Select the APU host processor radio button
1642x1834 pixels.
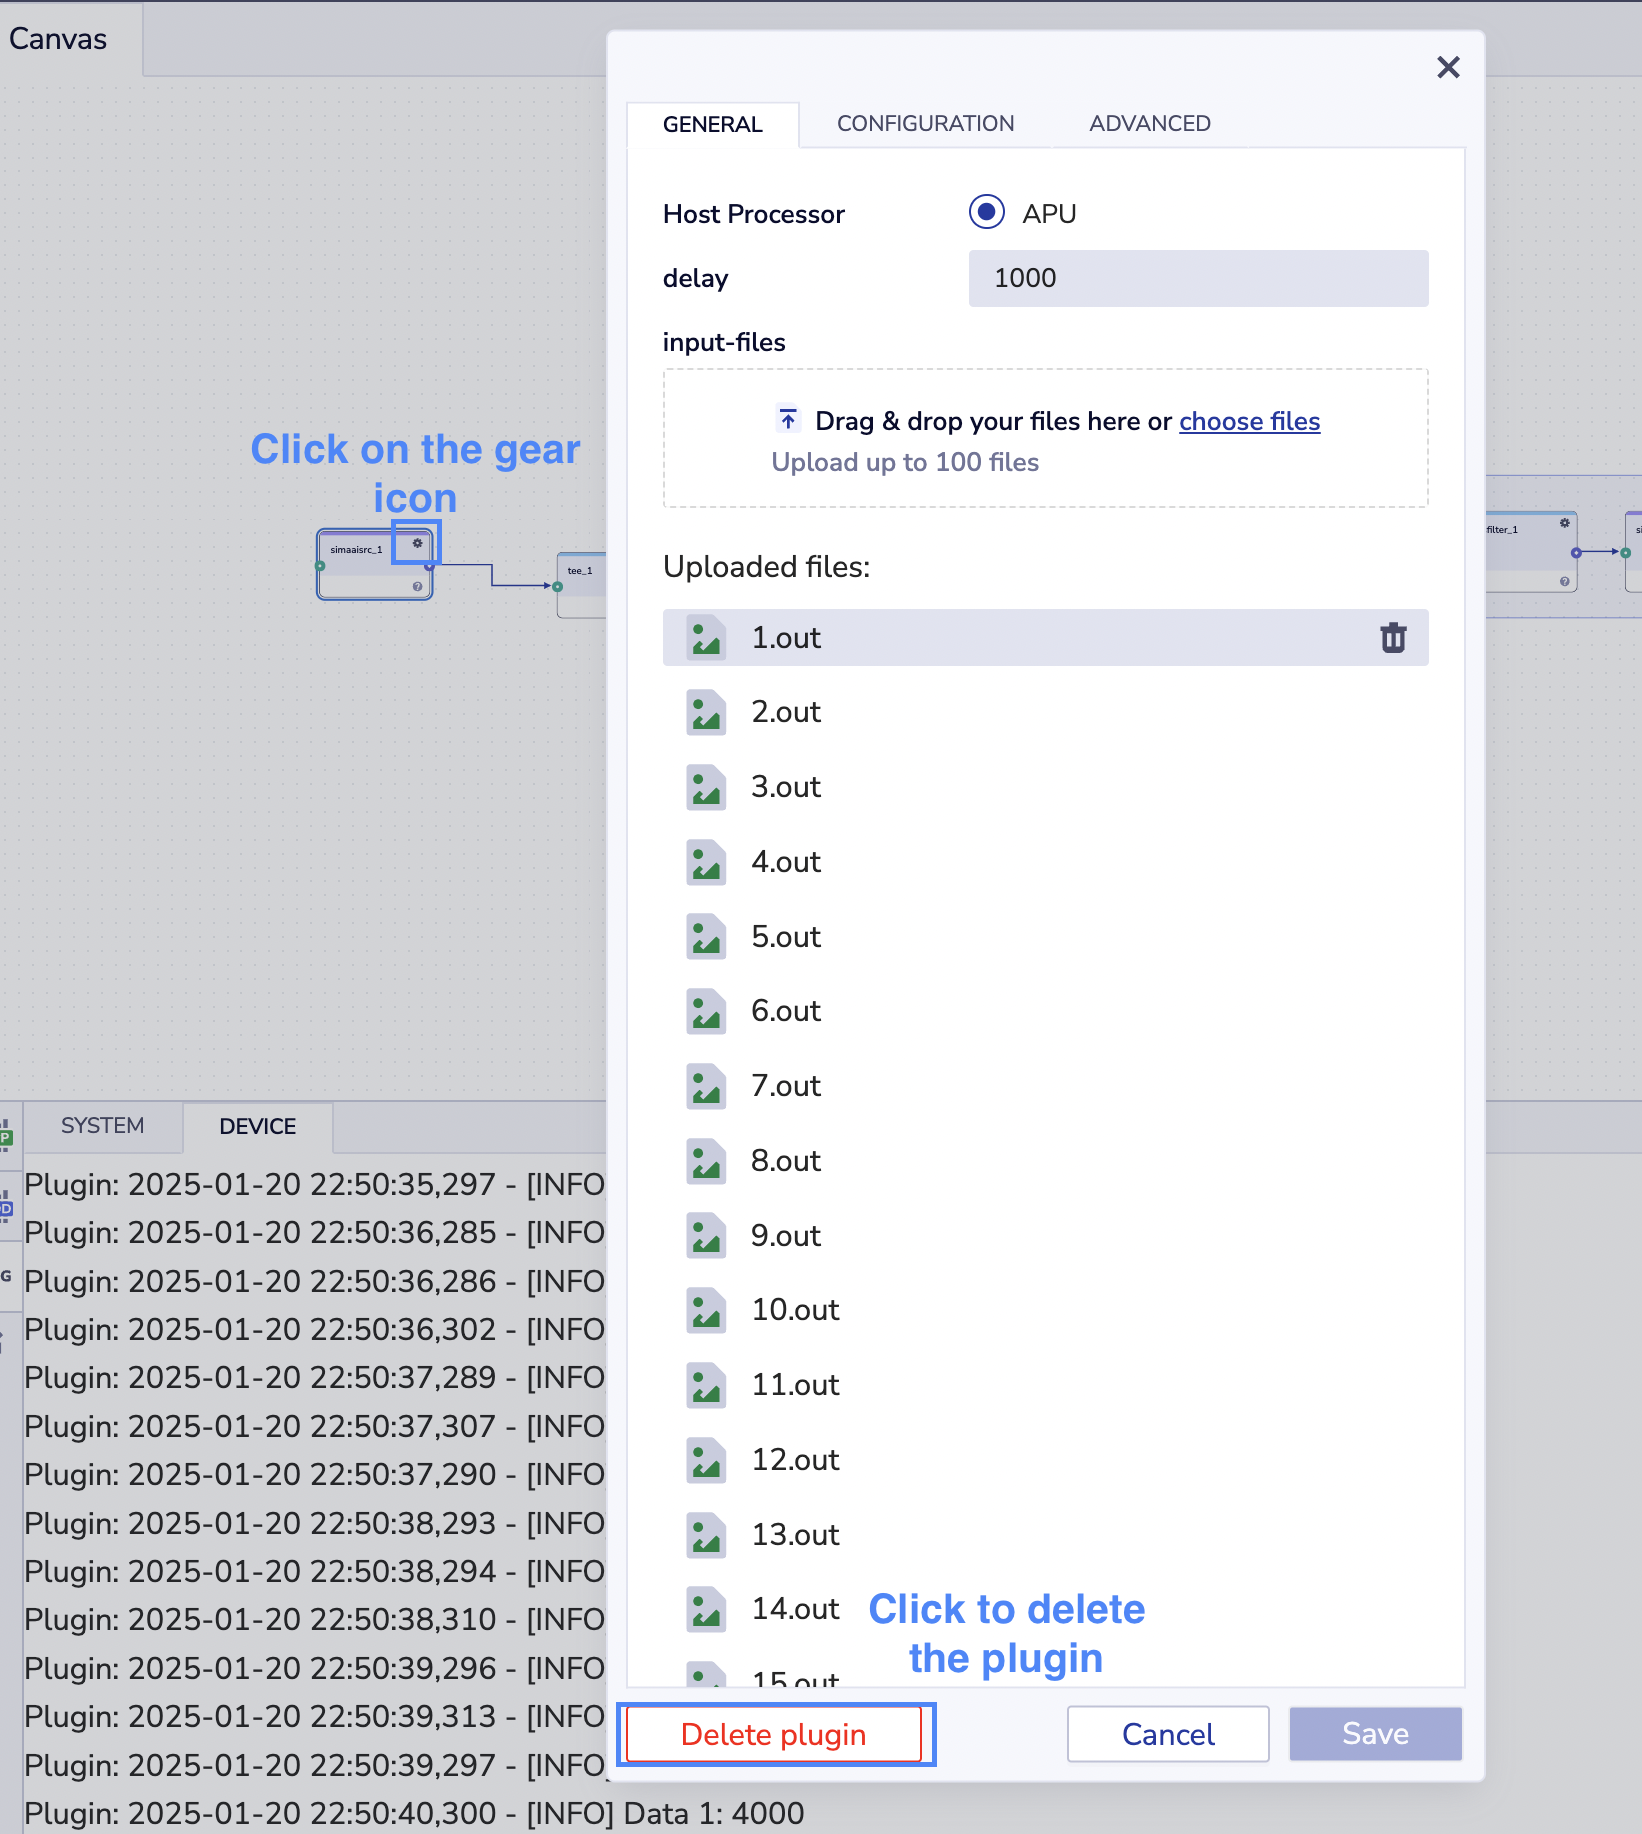pos(986,212)
